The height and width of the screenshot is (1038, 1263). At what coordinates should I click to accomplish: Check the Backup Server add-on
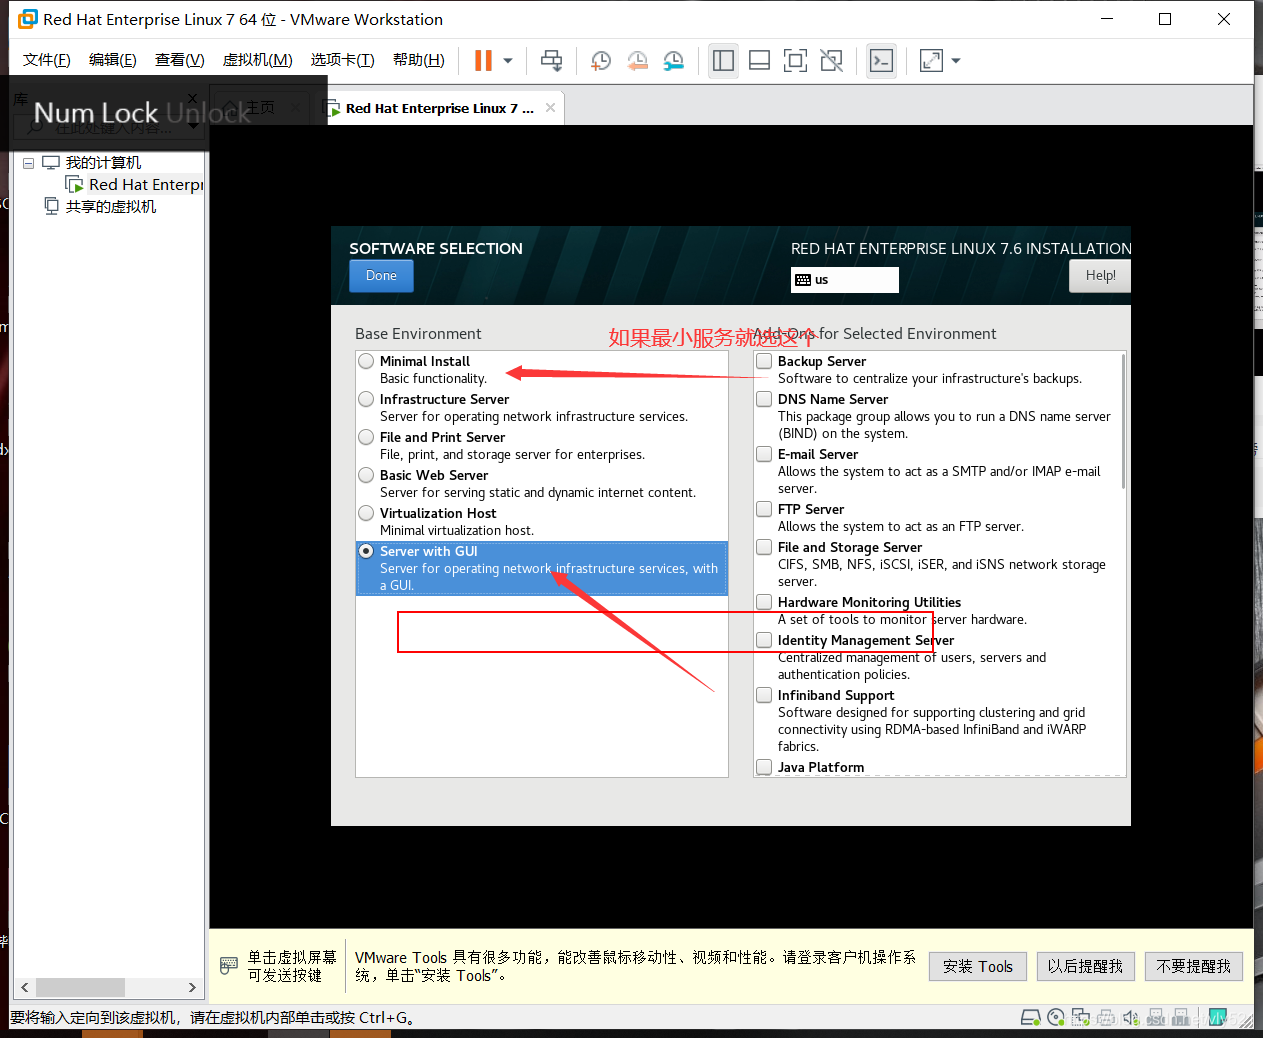[764, 361]
